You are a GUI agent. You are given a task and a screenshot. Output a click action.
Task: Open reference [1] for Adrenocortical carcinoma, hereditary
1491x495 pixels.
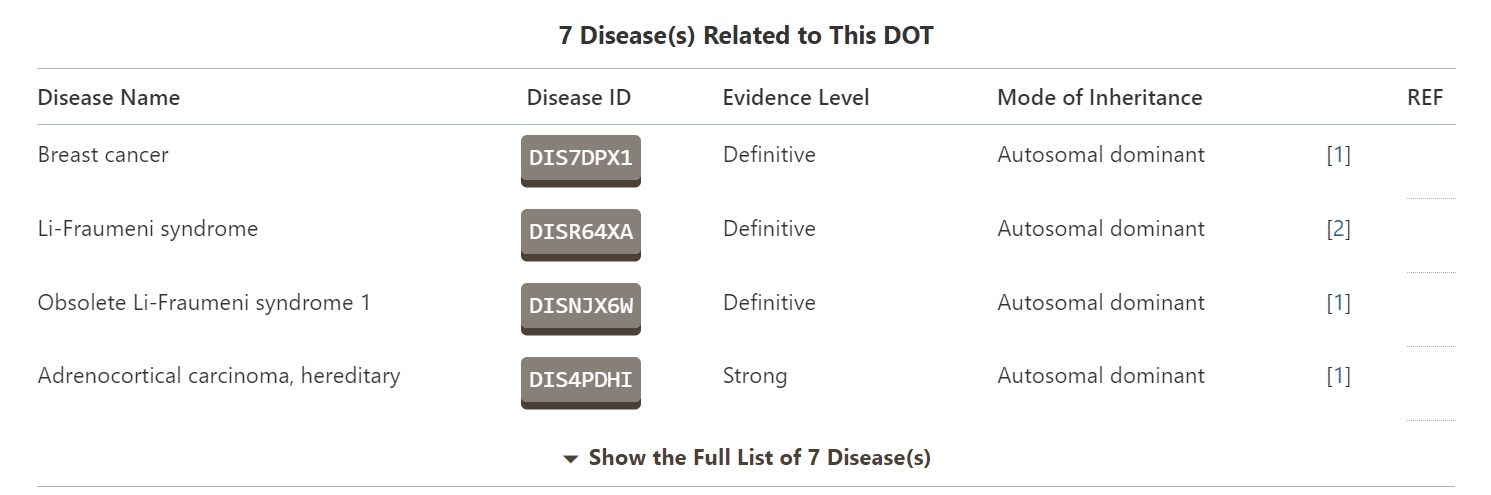tap(1338, 376)
